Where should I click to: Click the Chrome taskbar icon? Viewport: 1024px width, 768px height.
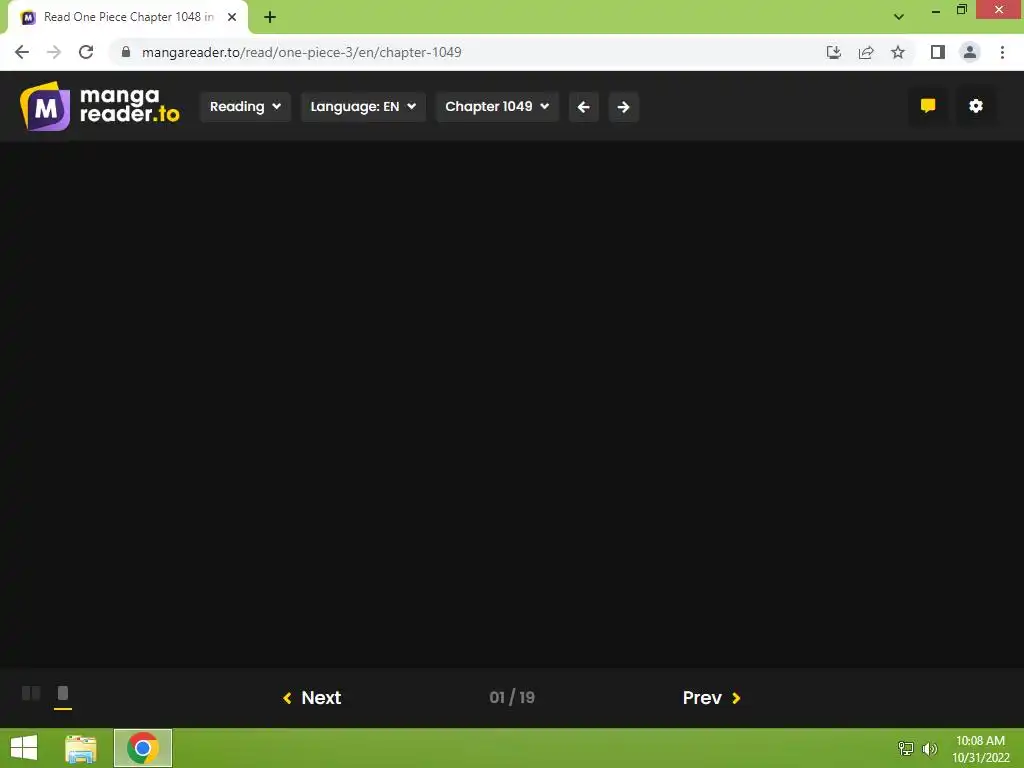point(143,748)
